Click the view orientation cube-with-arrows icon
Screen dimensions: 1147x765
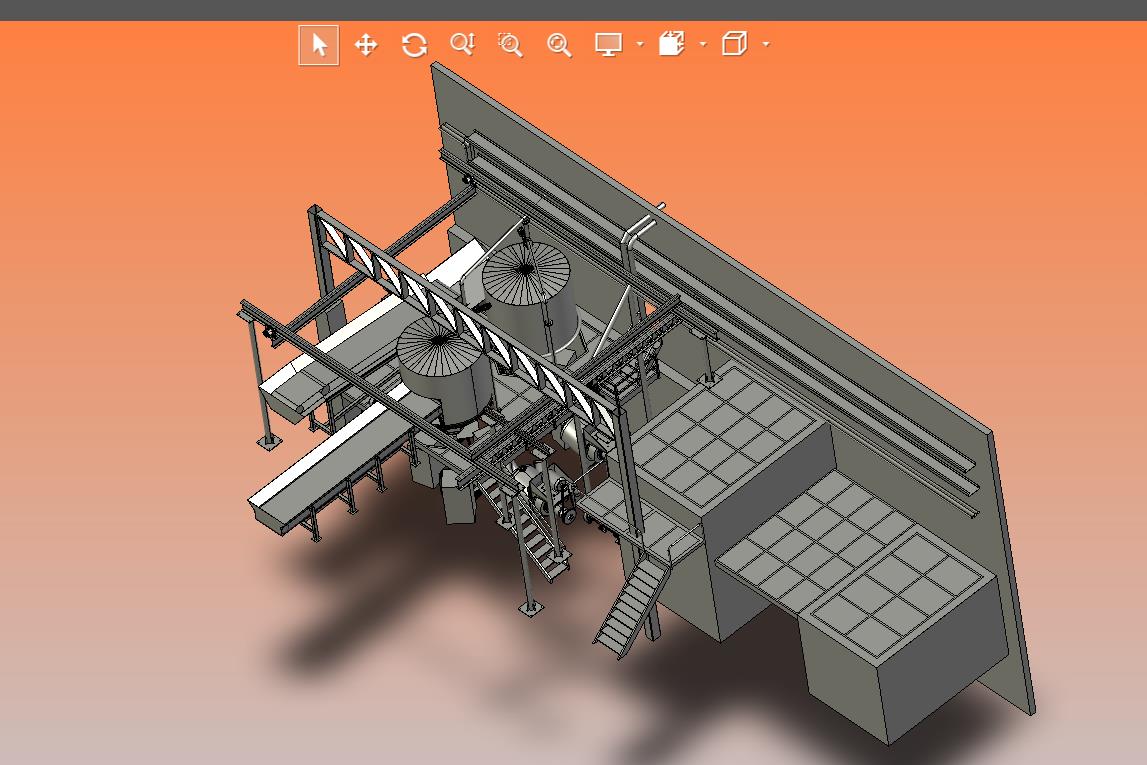click(672, 44)
